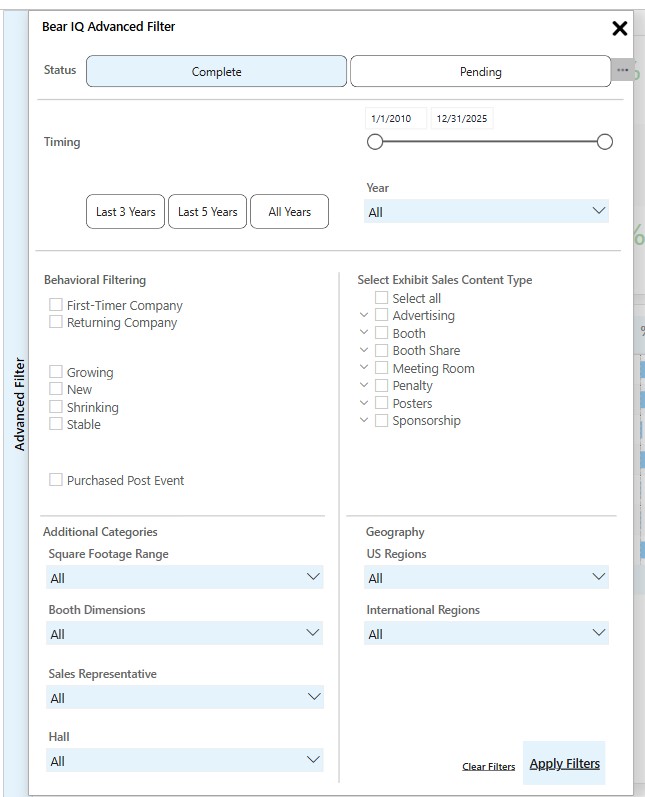Check the First-Timer Company checkbox

point(56,305)
